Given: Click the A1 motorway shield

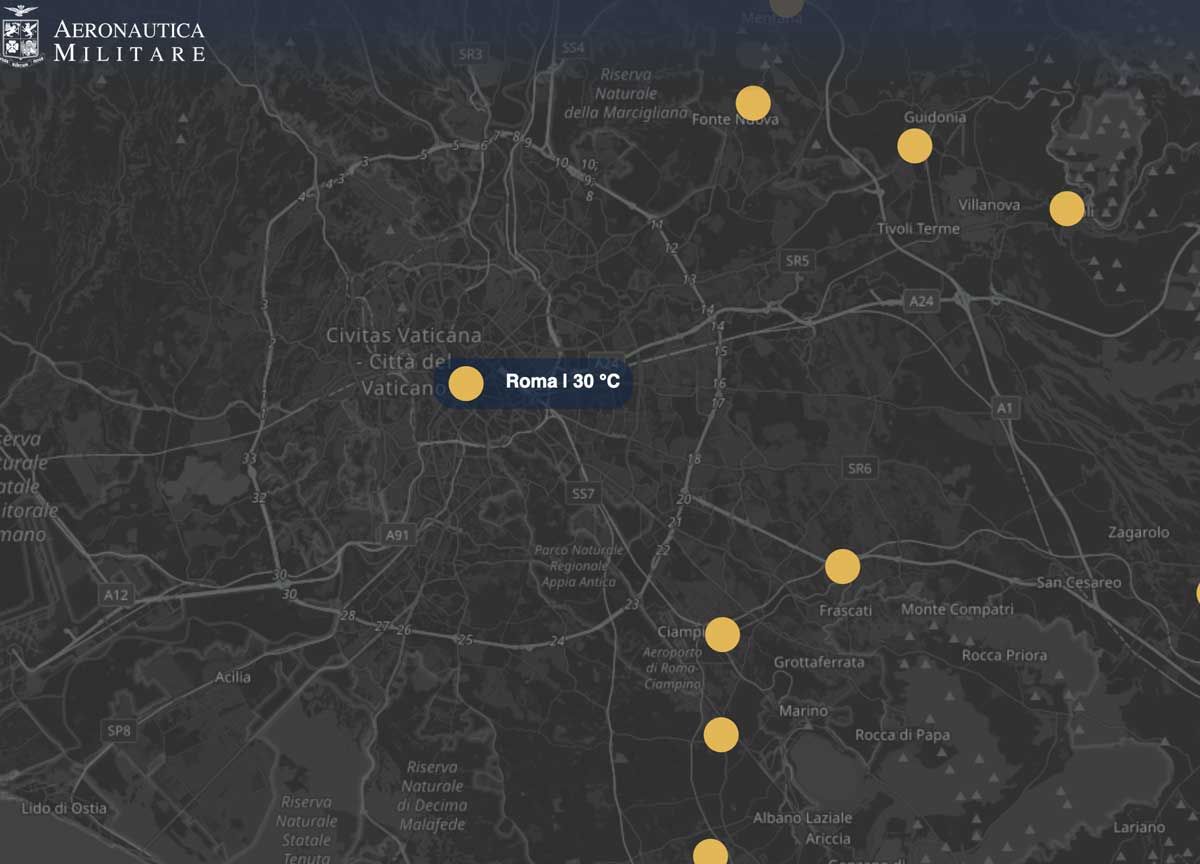Looking at the screenshot, I should (x=1004, y=408).
